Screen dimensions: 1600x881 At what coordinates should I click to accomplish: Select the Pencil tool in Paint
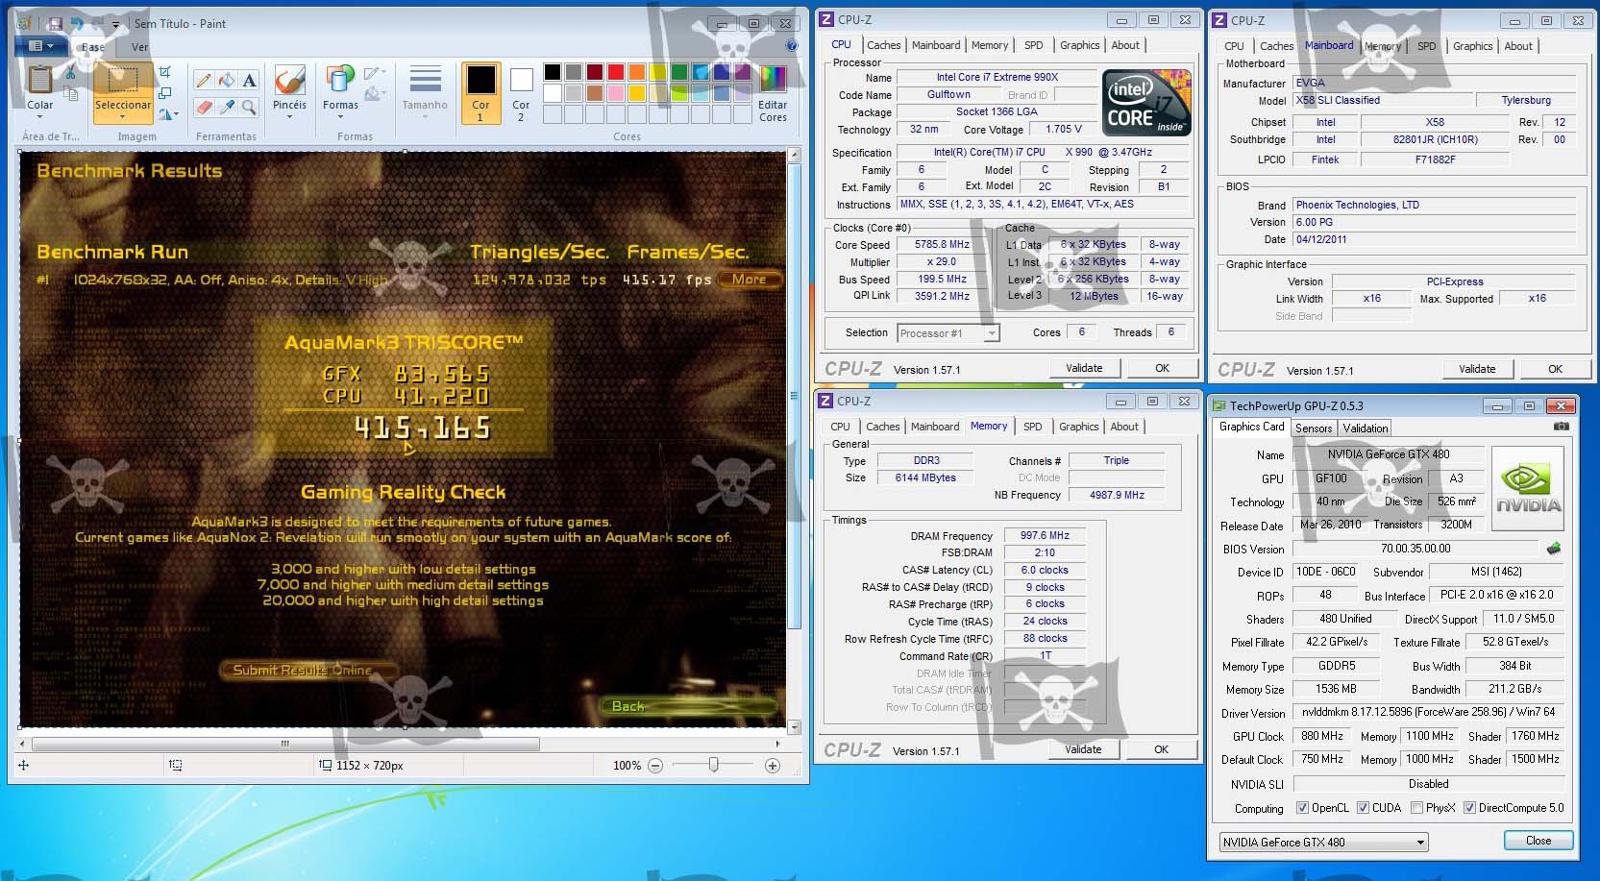pyautogui.click(x=203, y=81)
